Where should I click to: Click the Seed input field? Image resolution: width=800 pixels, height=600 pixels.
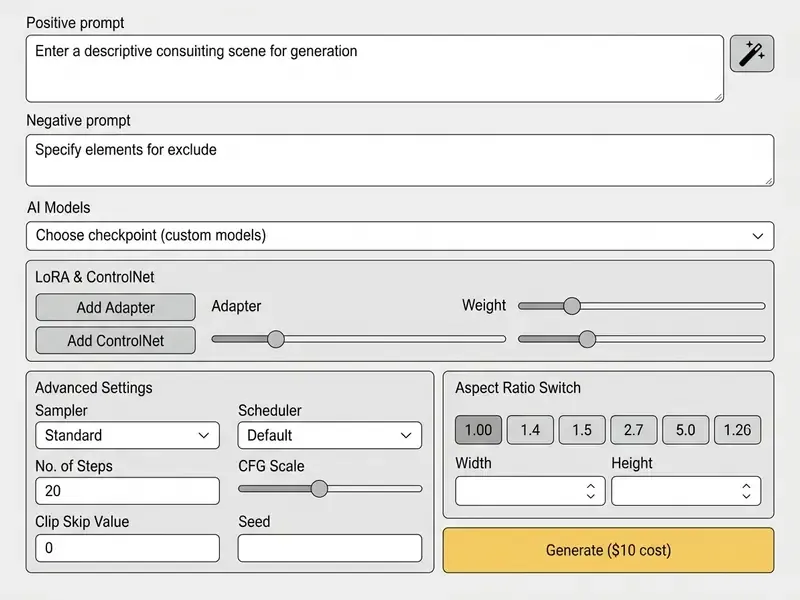pos(330,548)
